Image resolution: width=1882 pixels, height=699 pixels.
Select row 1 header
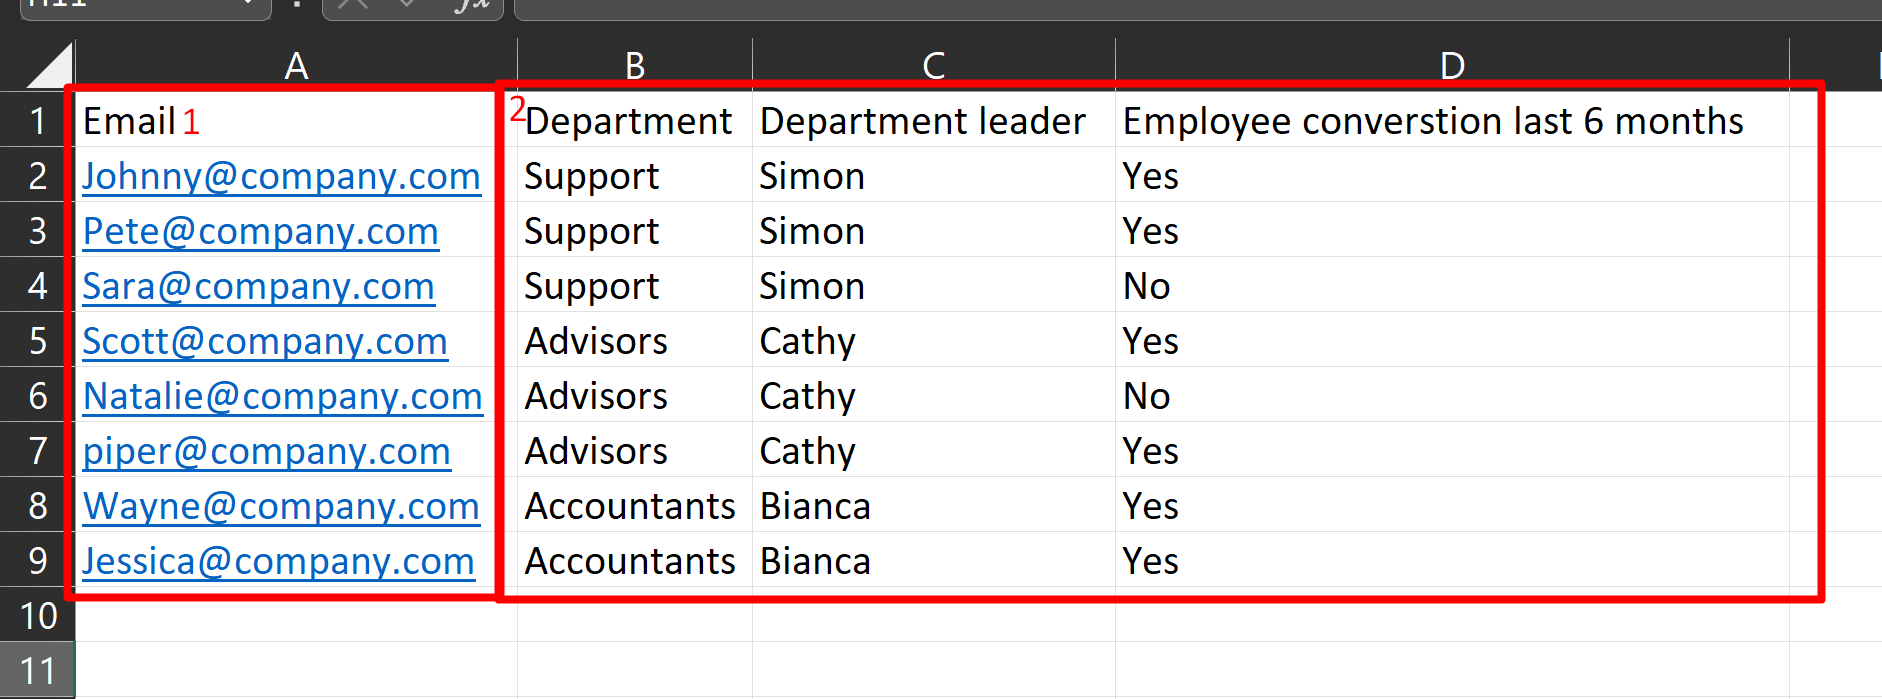pyautogui.click(x=37, y=120)
